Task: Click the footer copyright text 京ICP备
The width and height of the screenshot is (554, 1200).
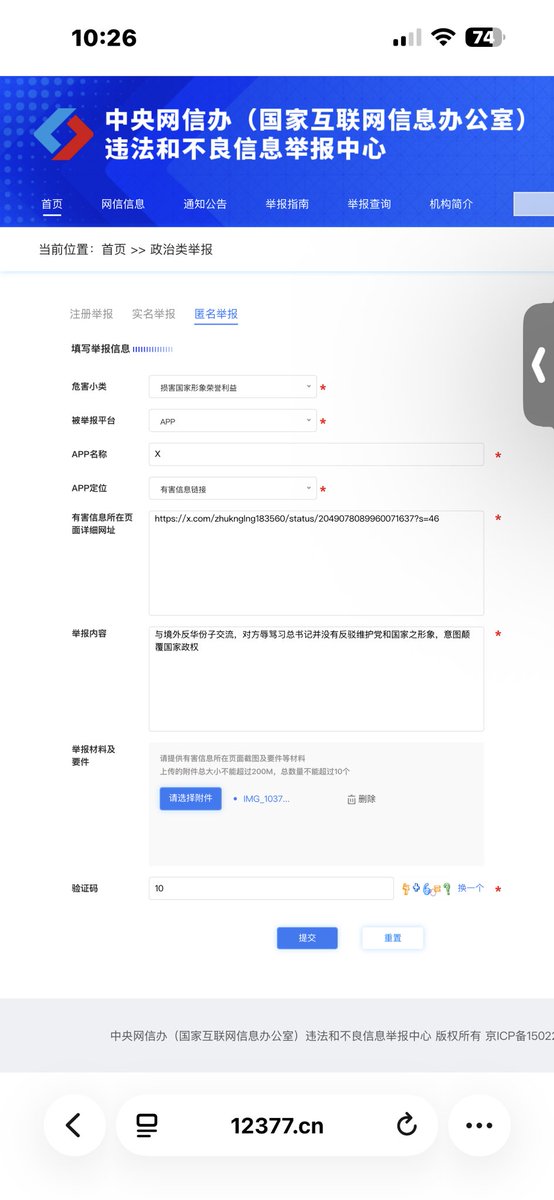Action: 519,1036
